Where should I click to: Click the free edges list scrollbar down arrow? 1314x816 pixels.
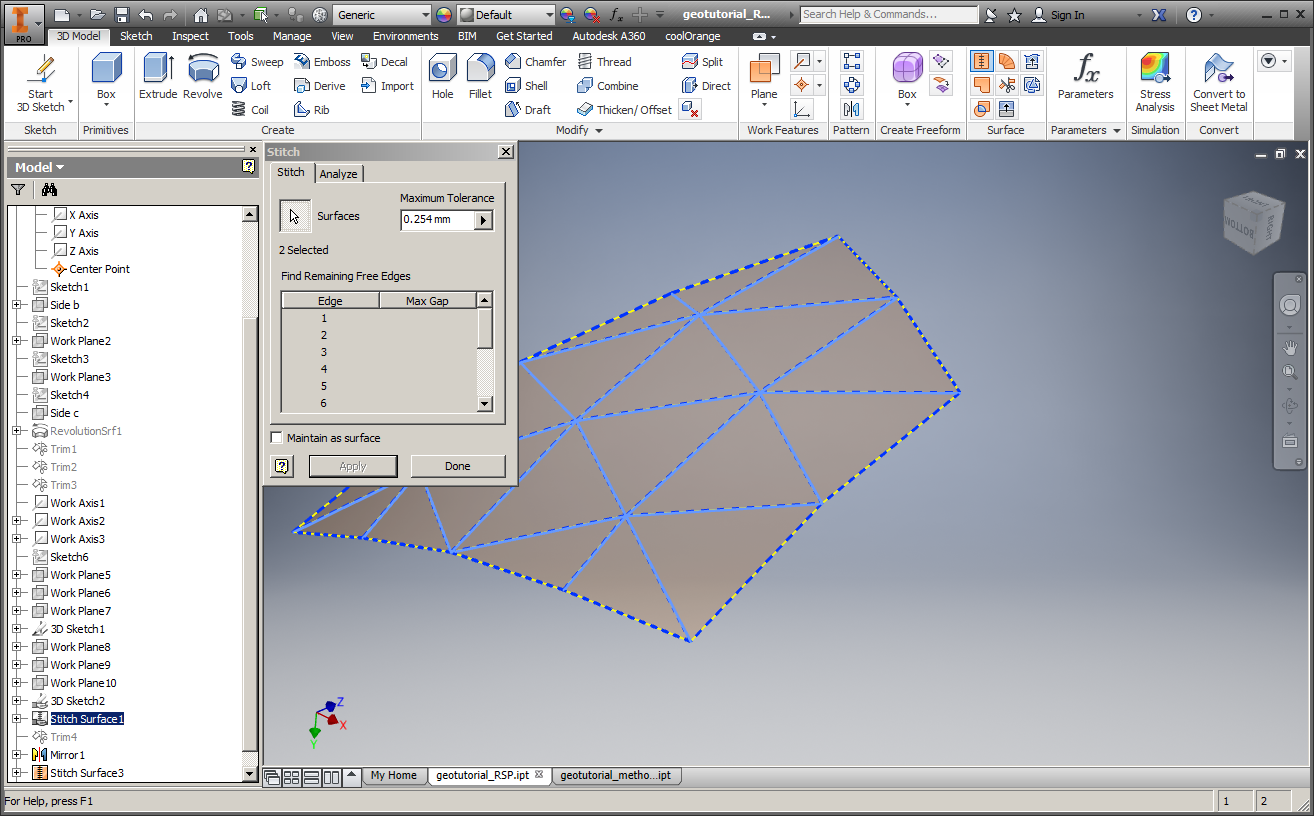point(485,404)
